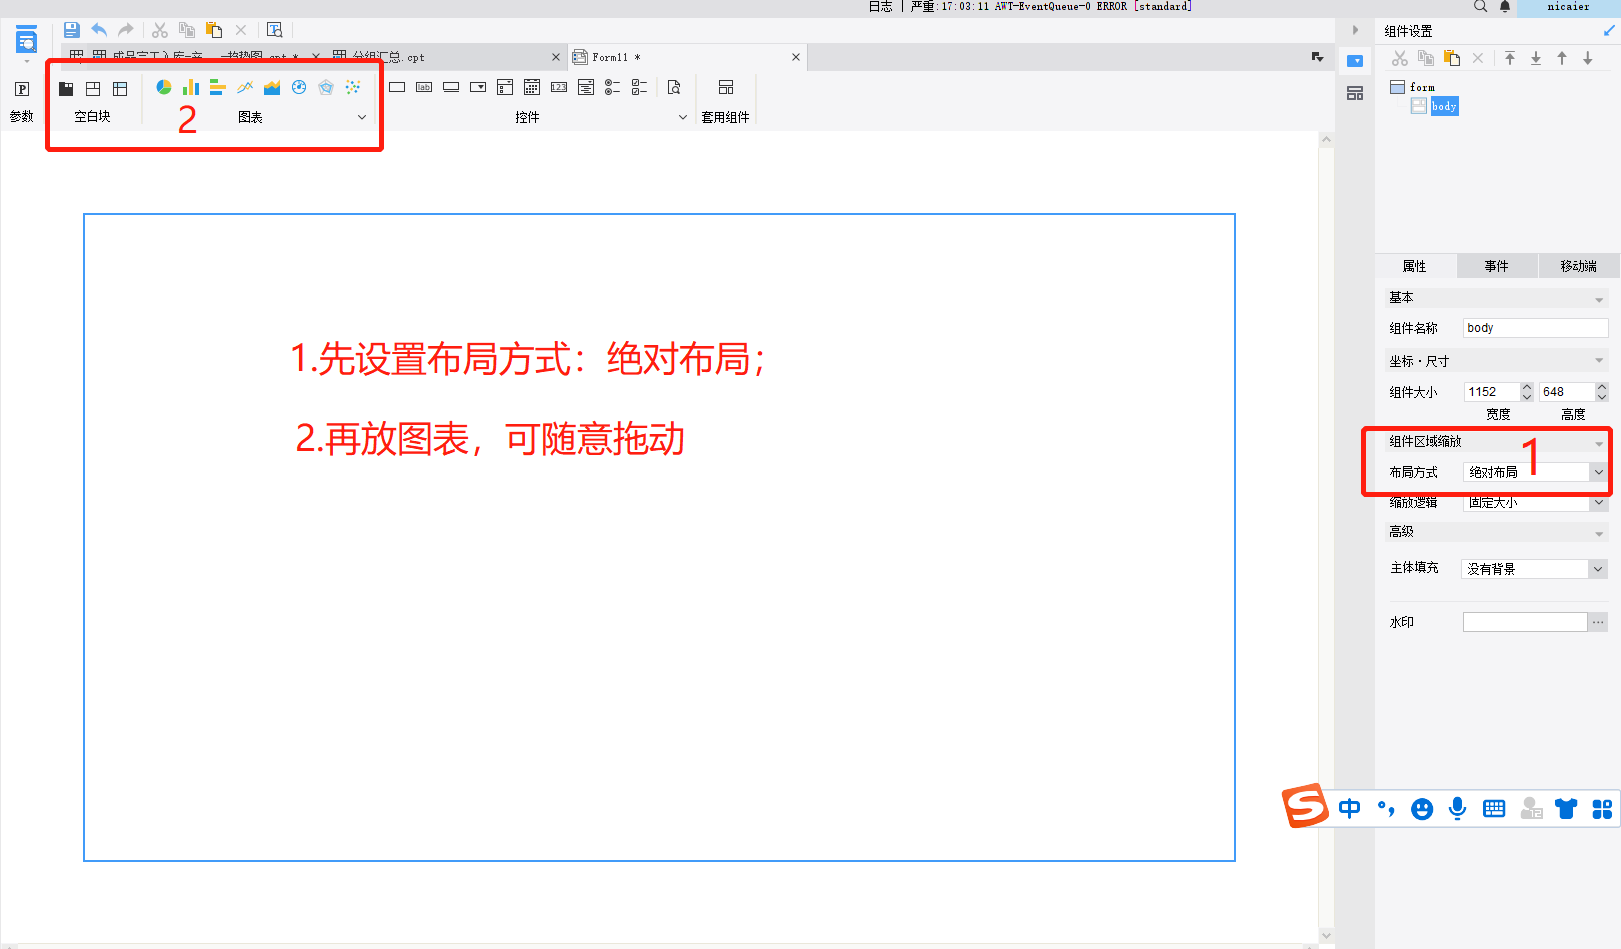Select the area chart icon
1621x949 pixels.
(272, 88)
